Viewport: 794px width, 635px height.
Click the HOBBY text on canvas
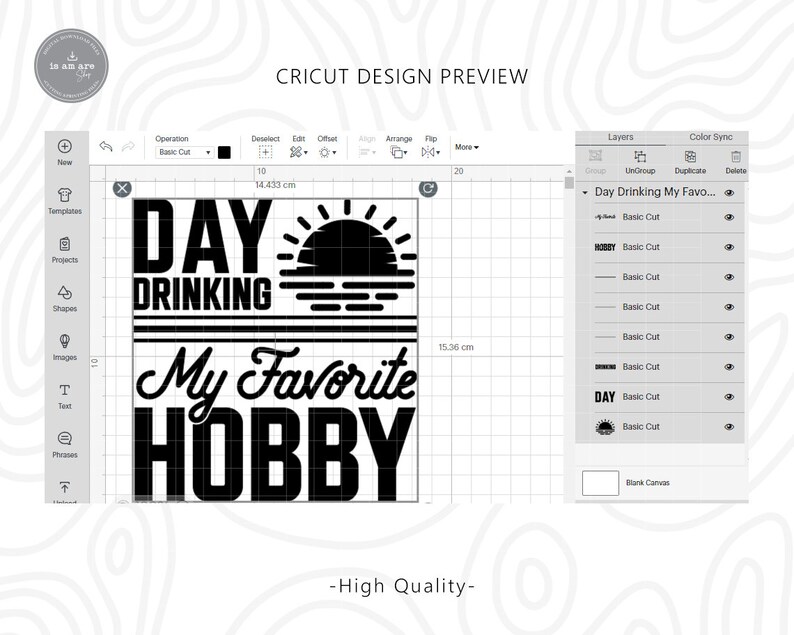coord(274,454)
